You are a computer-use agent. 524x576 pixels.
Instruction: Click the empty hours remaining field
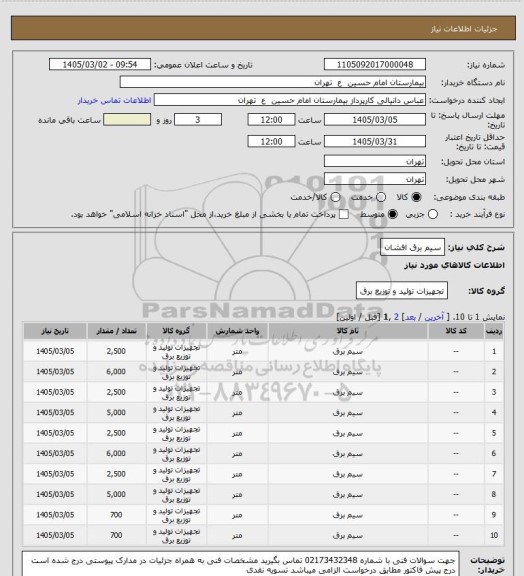[x=127, y=120]
